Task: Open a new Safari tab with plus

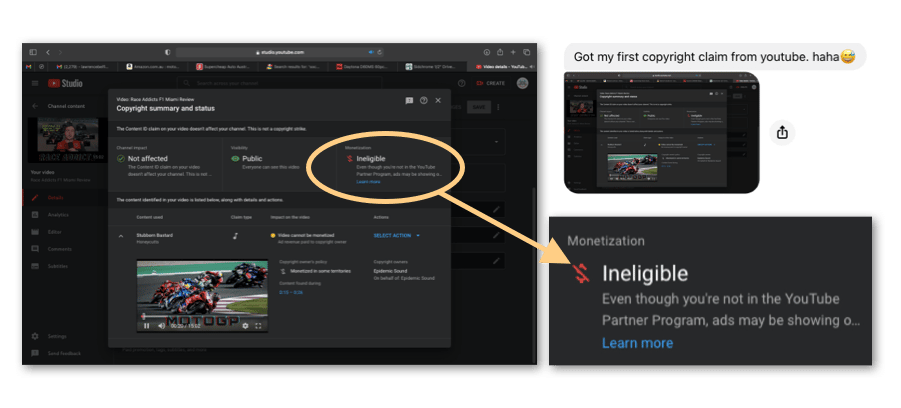Action: 513,52
